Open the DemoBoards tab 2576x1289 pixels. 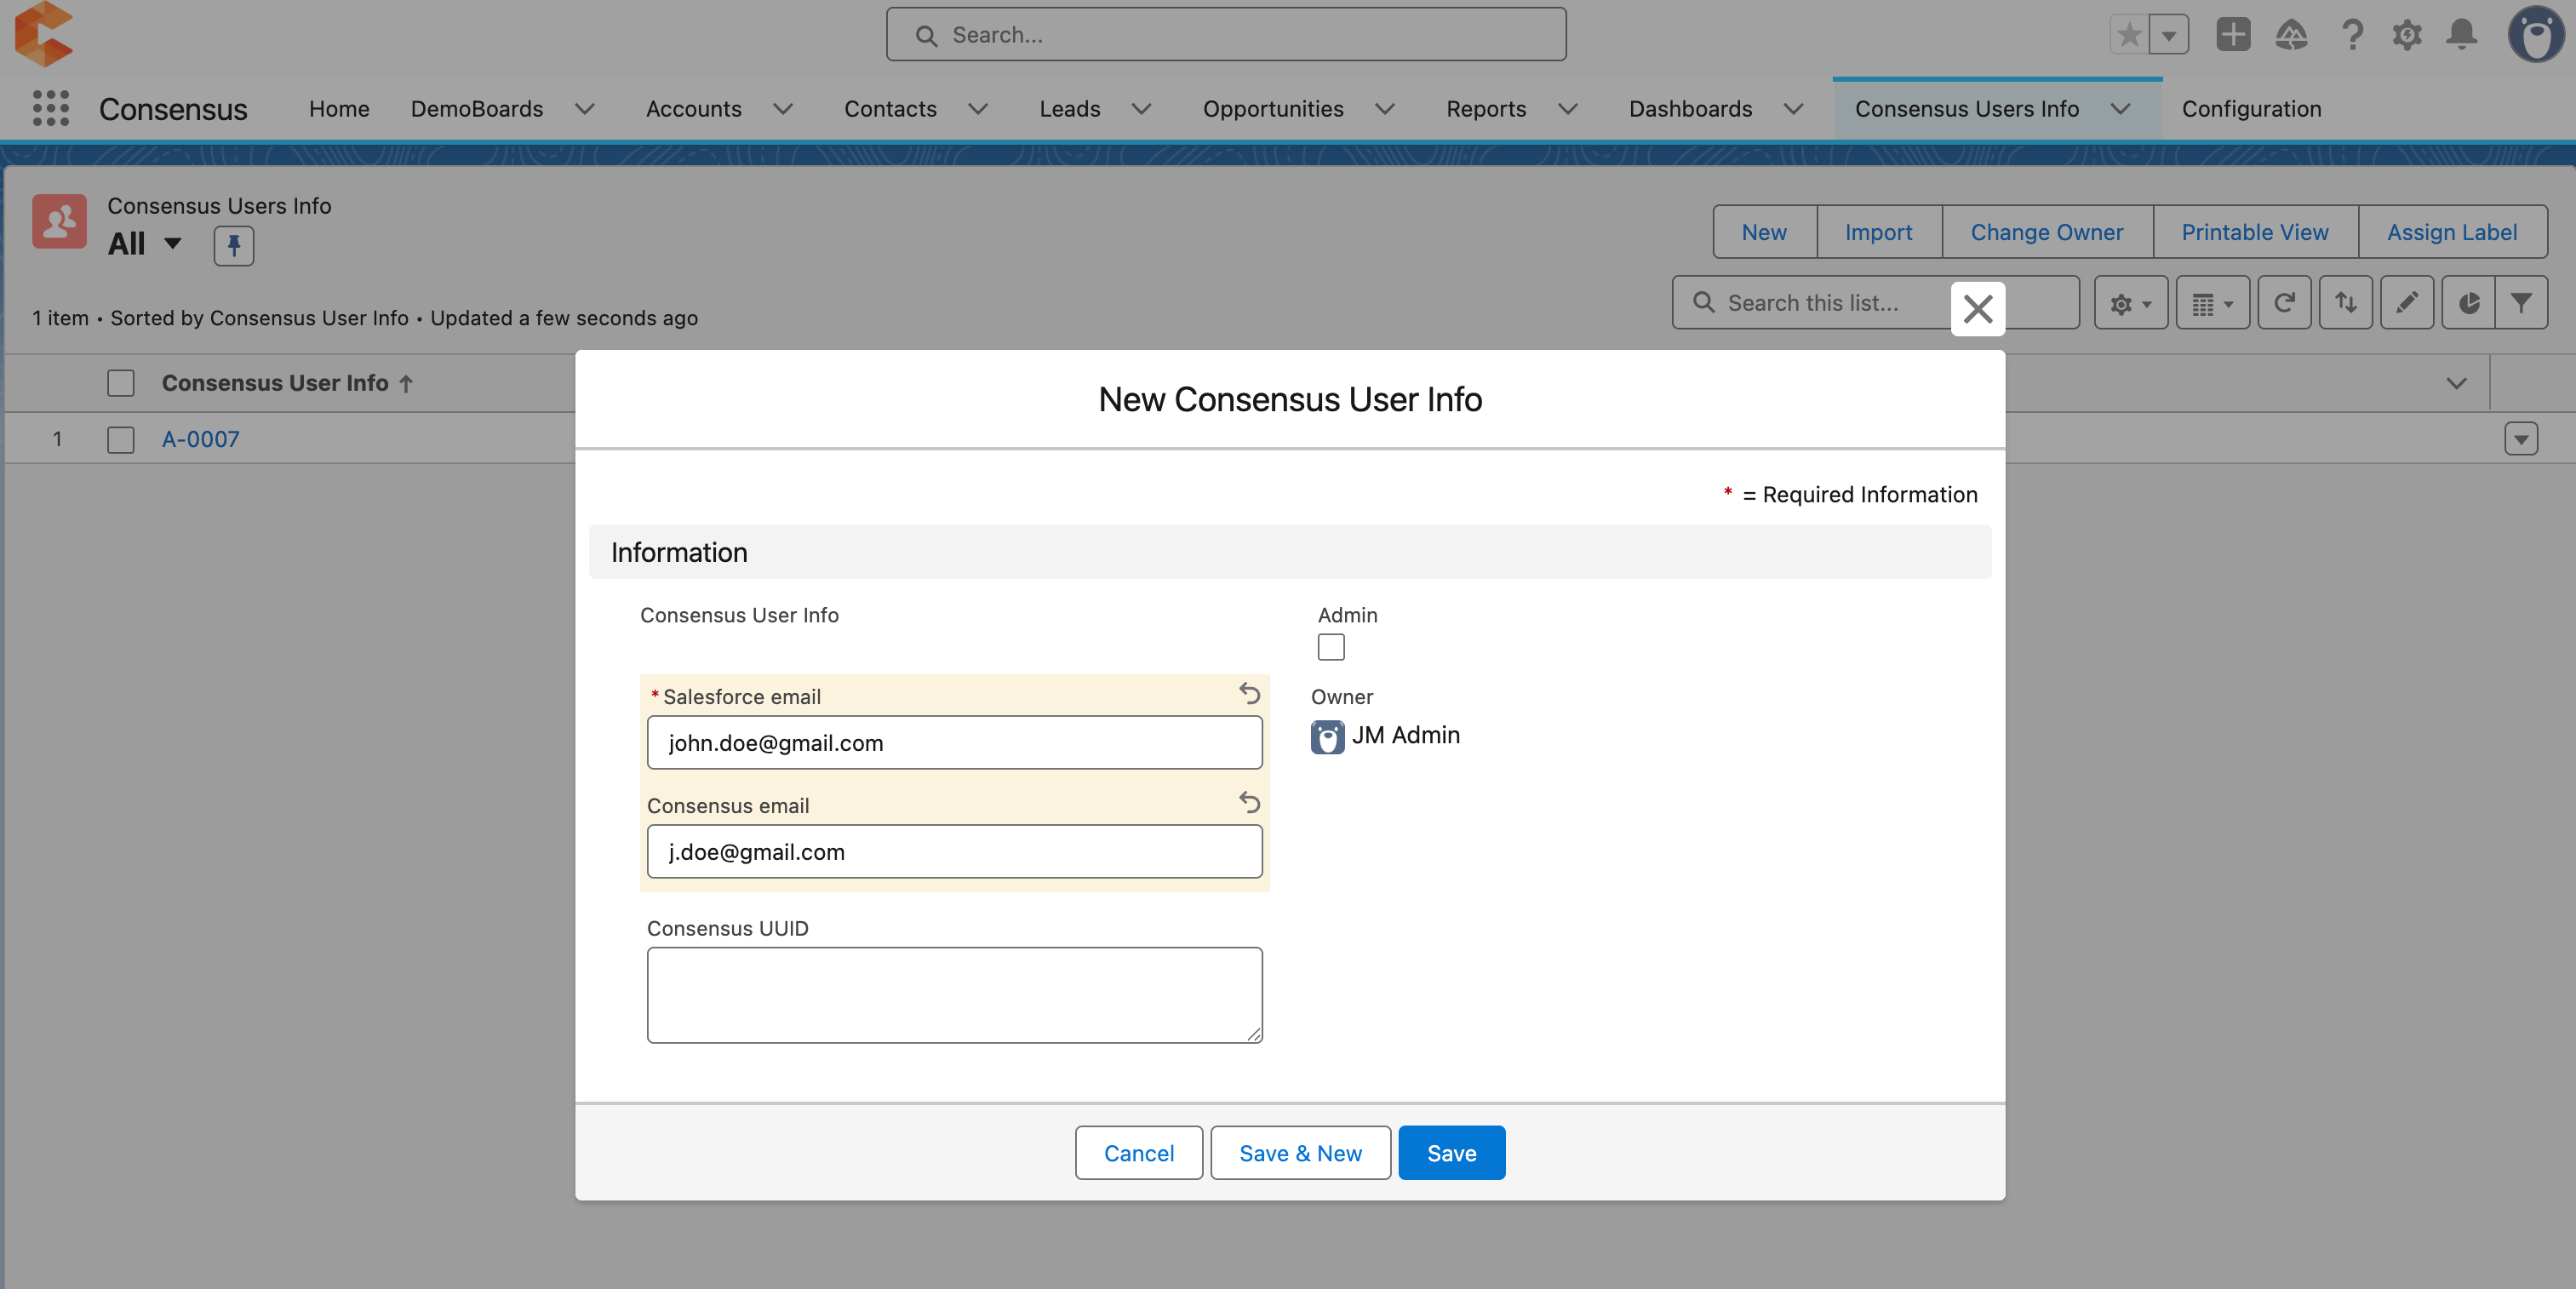coord(477,109)
